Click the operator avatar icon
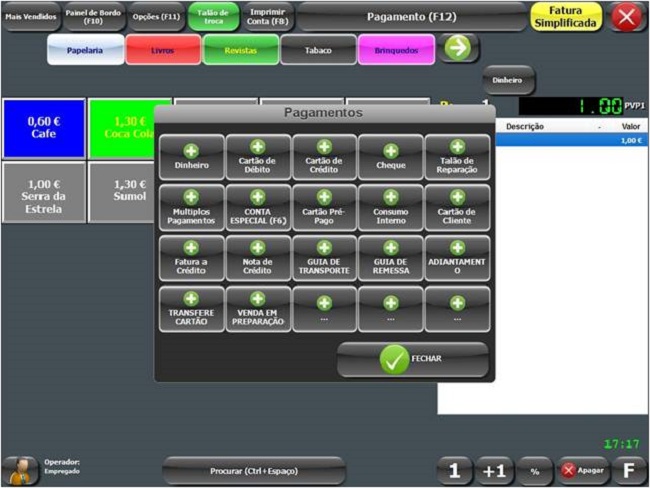This screenshot has height=488, width=650. click(x=18, y=469)
